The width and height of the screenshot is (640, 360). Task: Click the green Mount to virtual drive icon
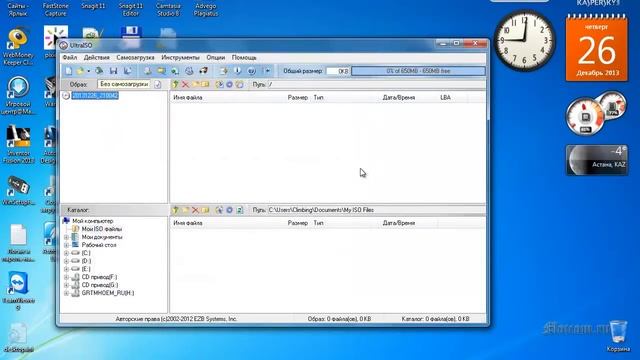click(x=175, y=71)
